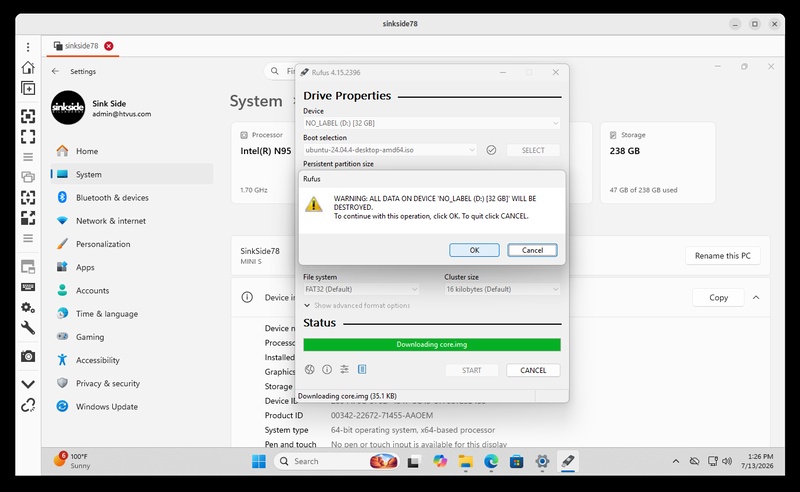Open Microsoft Edge from the taskbar
Viewport: 800px width, 492px height.
click(491, 461)
